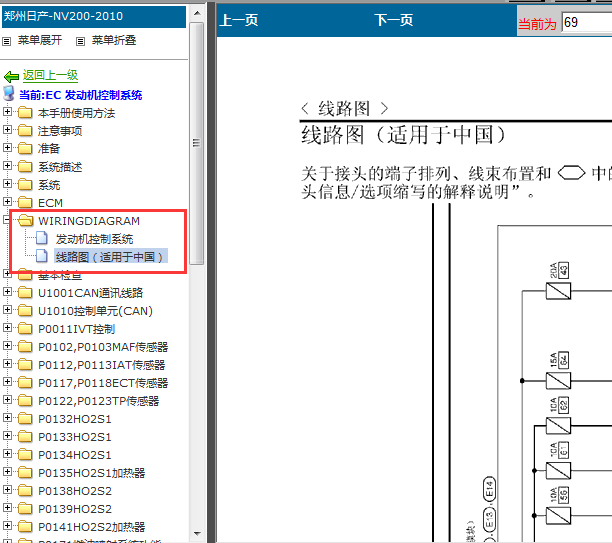Select the P0138HO2S2 tree item
This screenshot has height=543, width=612.
coord(75,491)
